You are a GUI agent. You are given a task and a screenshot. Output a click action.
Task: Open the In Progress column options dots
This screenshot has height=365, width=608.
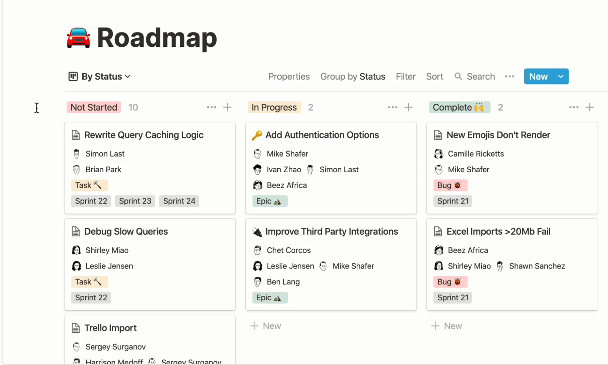click(392, 107)
